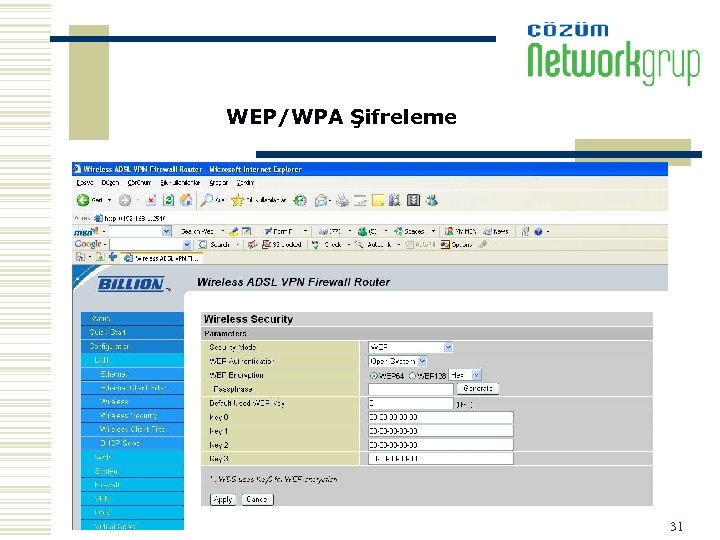Click the Google toolbar Options button

[x=456, y=245]
